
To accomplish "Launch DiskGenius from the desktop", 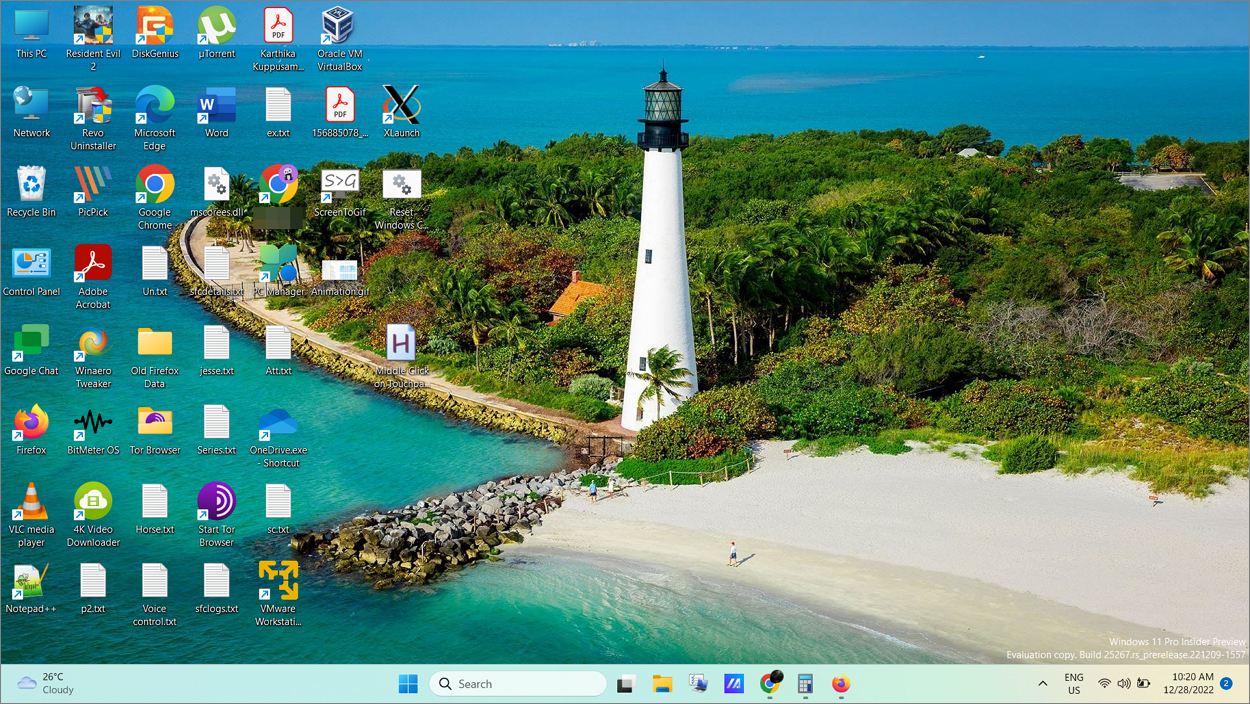I will tap(154, 25).
